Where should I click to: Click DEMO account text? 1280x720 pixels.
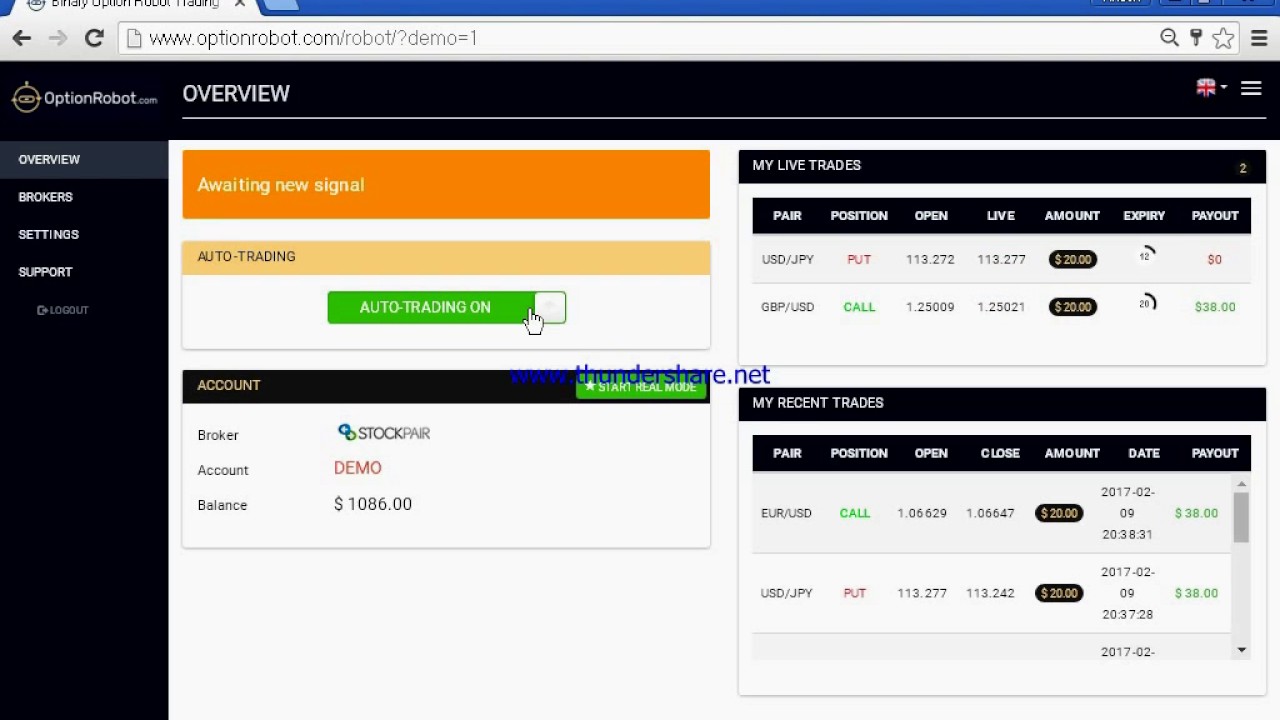357,468
